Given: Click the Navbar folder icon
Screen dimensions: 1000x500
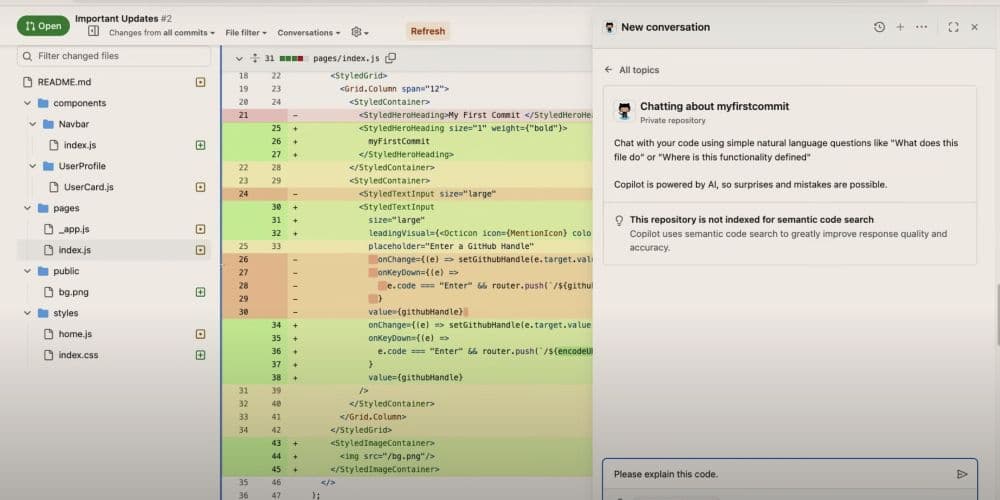Looking at the screenshot, I should pyautogui.click(x=48, y=124).
